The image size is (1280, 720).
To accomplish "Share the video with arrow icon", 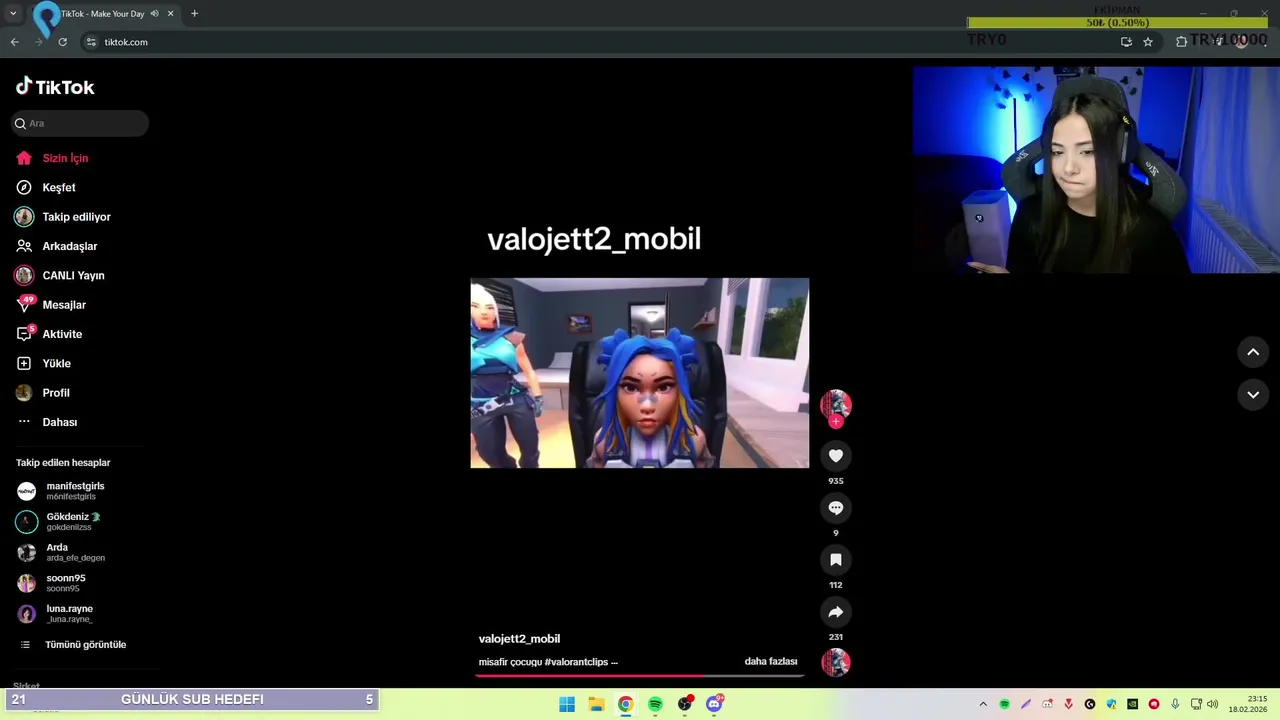I will point(836,612).
